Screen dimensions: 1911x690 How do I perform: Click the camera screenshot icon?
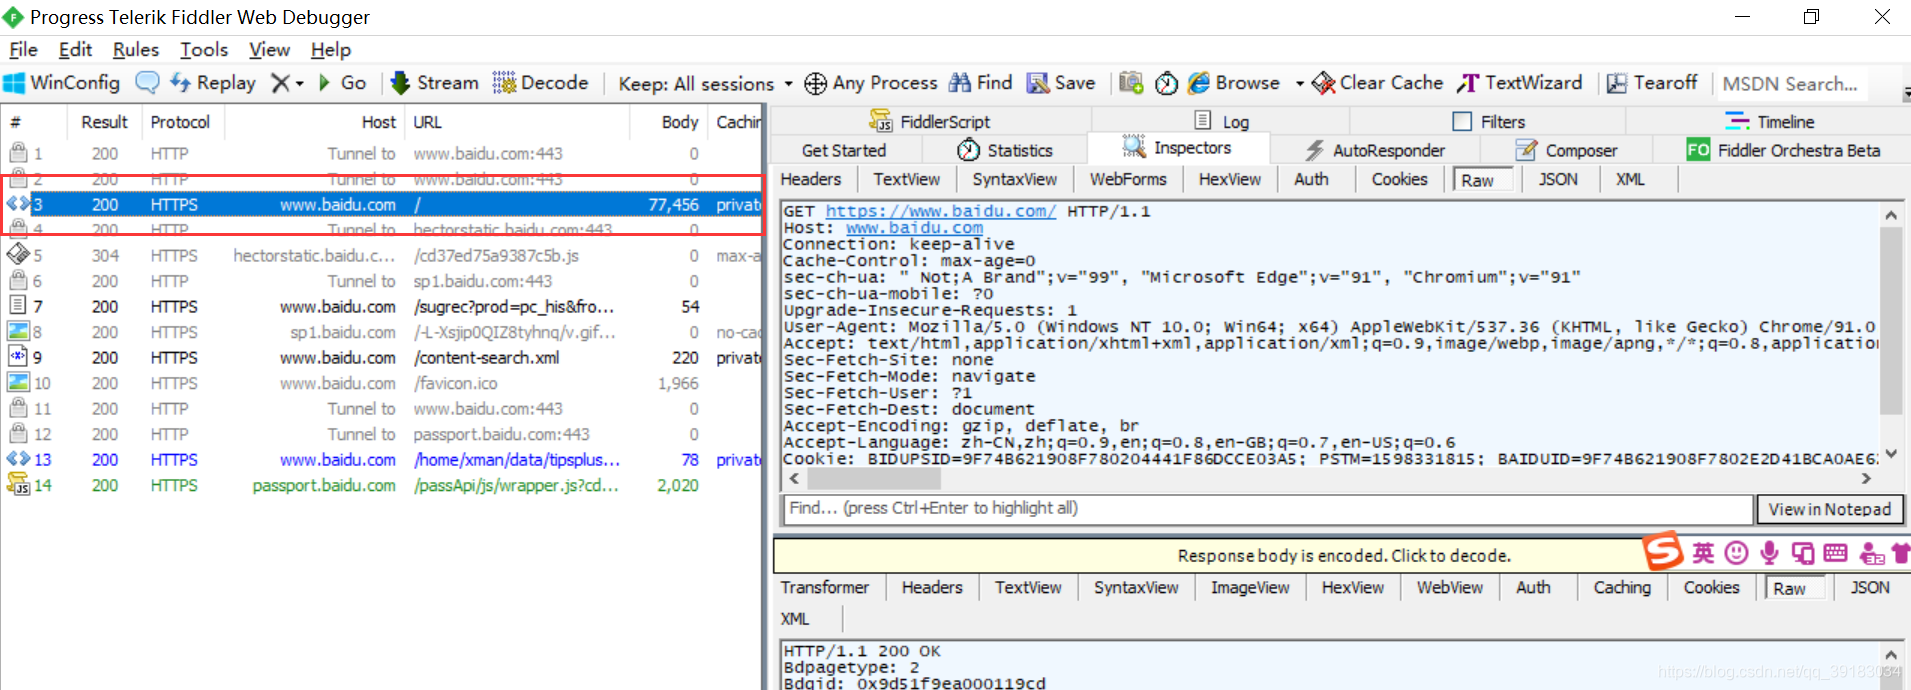tap(1131, 83)
